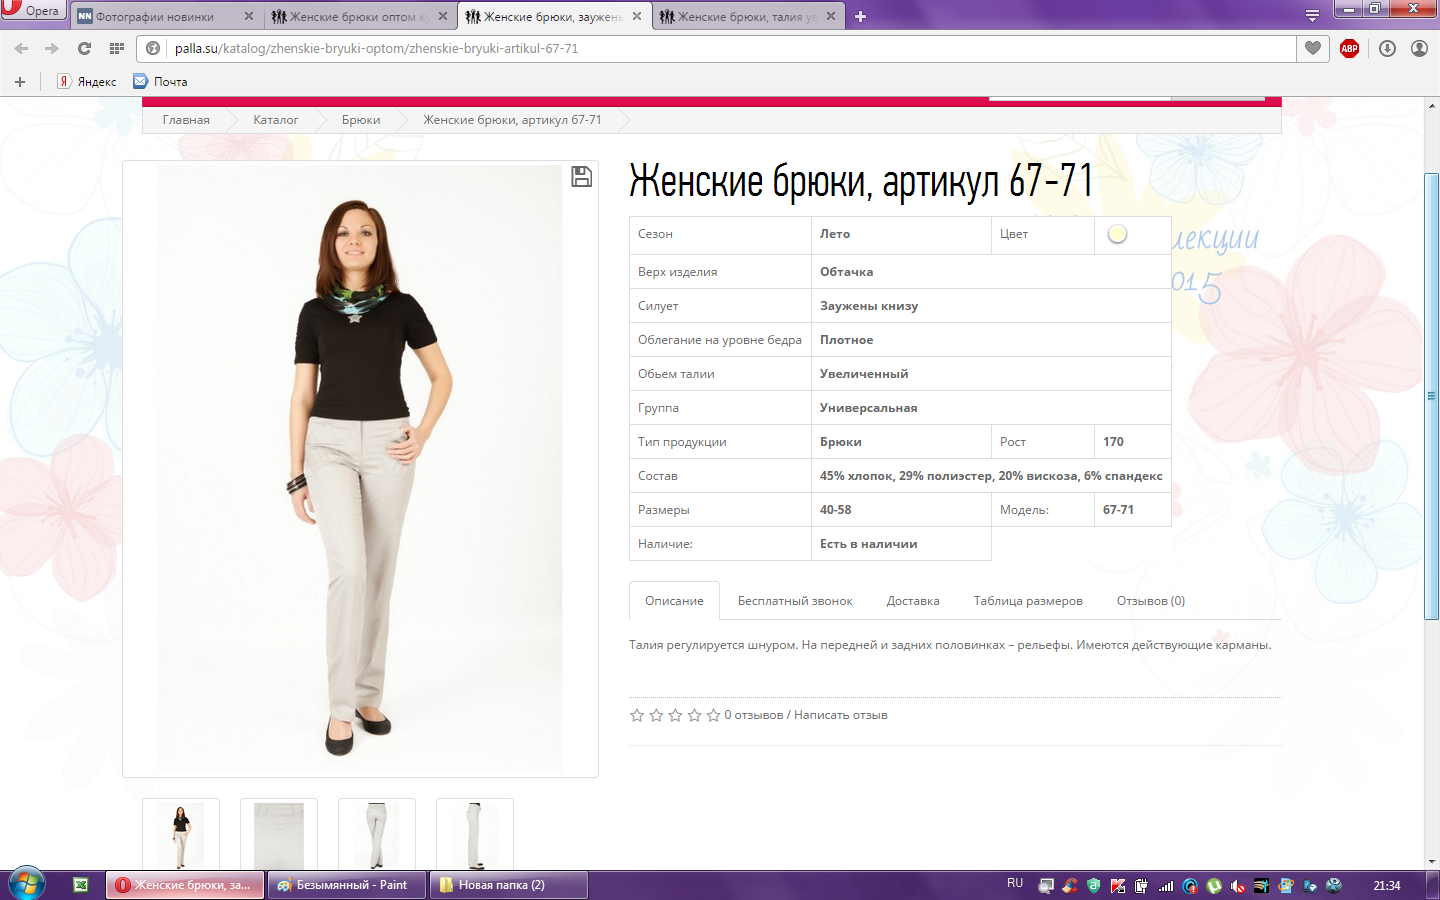Open the Speed Dial grid icon

(117, 48)
